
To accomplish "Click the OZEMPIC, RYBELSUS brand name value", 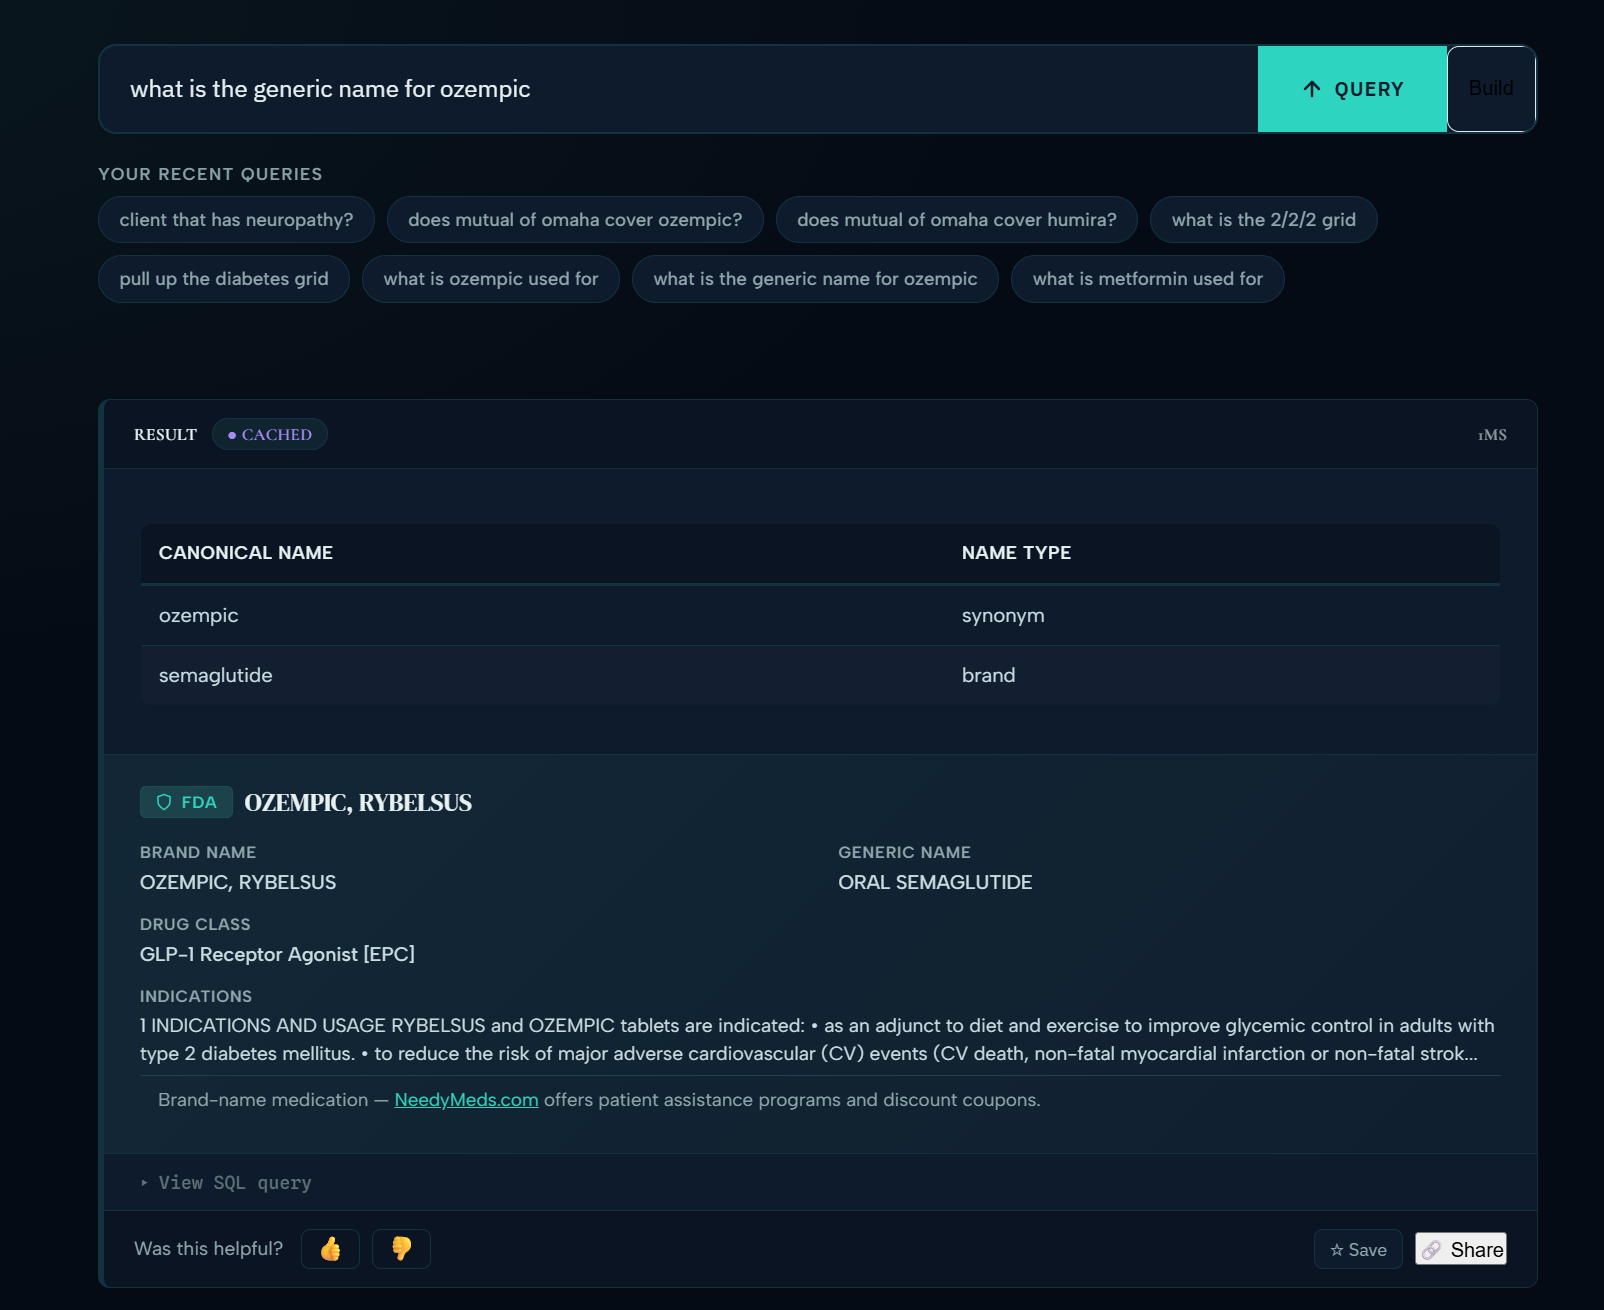I will (x=238, y=882).
